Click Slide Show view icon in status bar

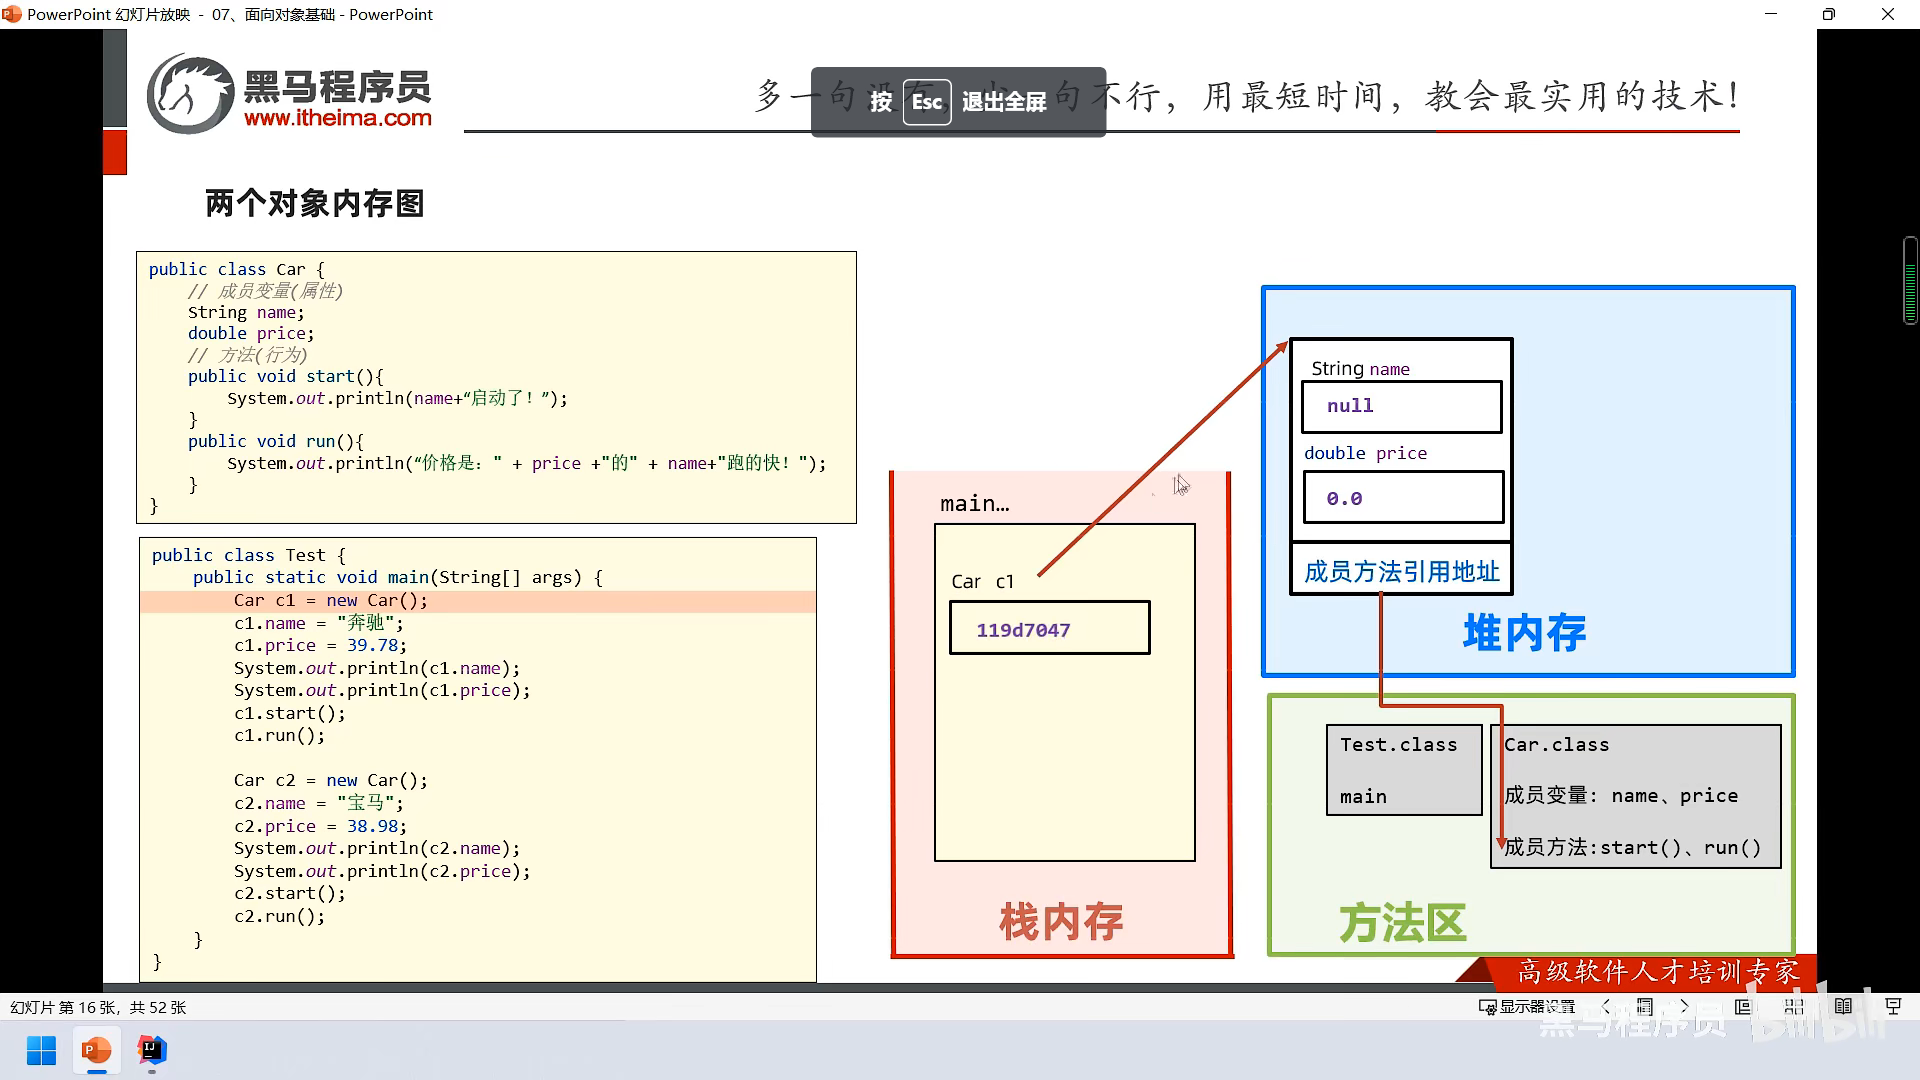pyautogui.click(x=1893, y=1007)
